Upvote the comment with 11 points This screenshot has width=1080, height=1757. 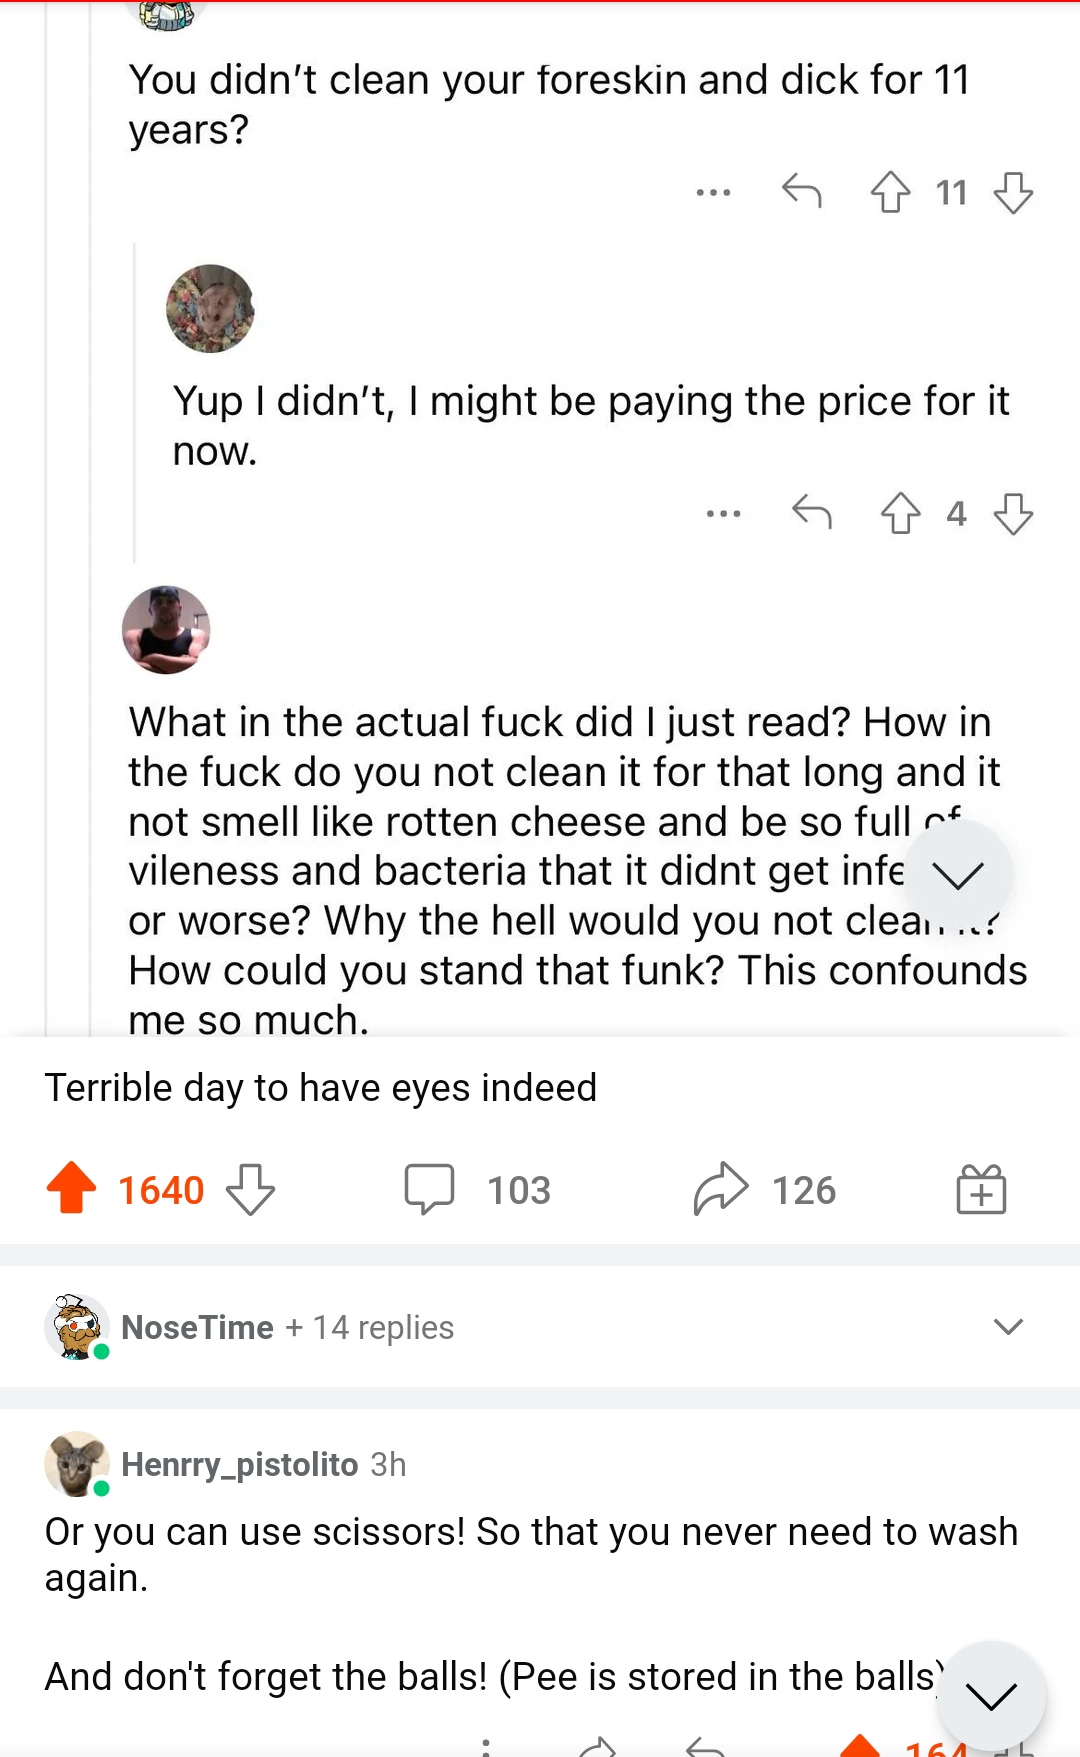click(890, 192)
